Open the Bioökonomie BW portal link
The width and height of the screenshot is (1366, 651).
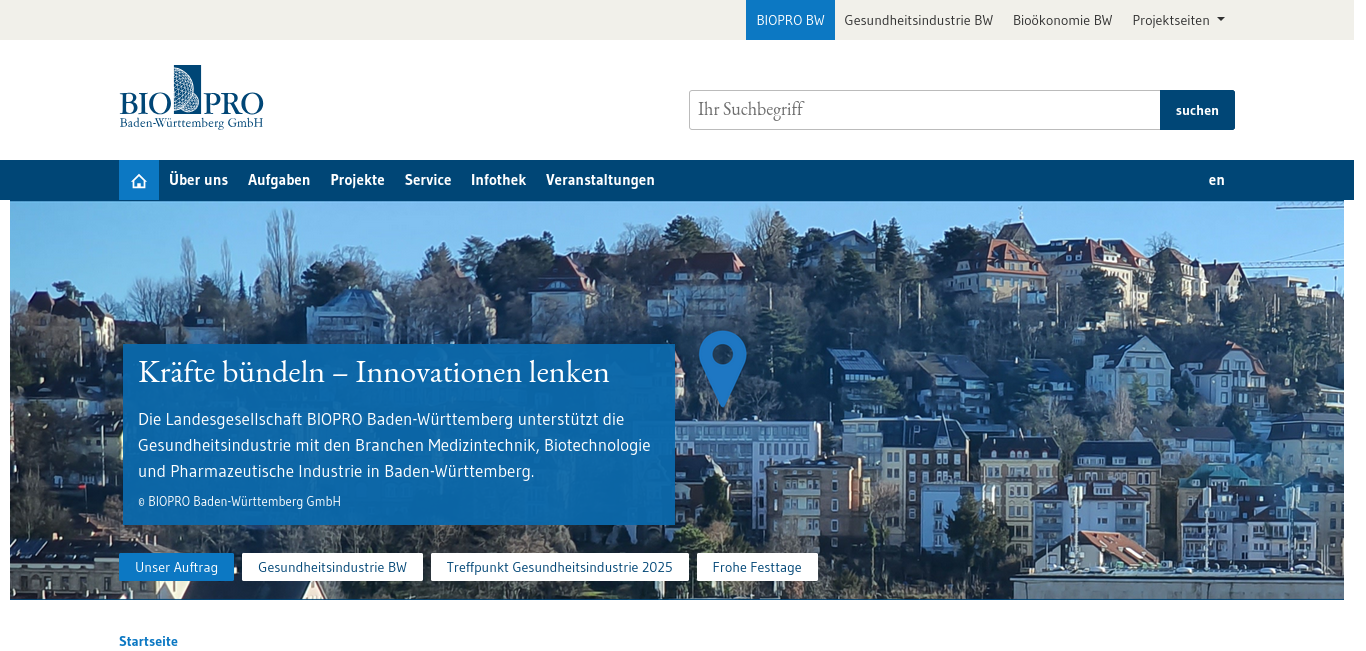pyautogui.click(x=1062, y=20)
